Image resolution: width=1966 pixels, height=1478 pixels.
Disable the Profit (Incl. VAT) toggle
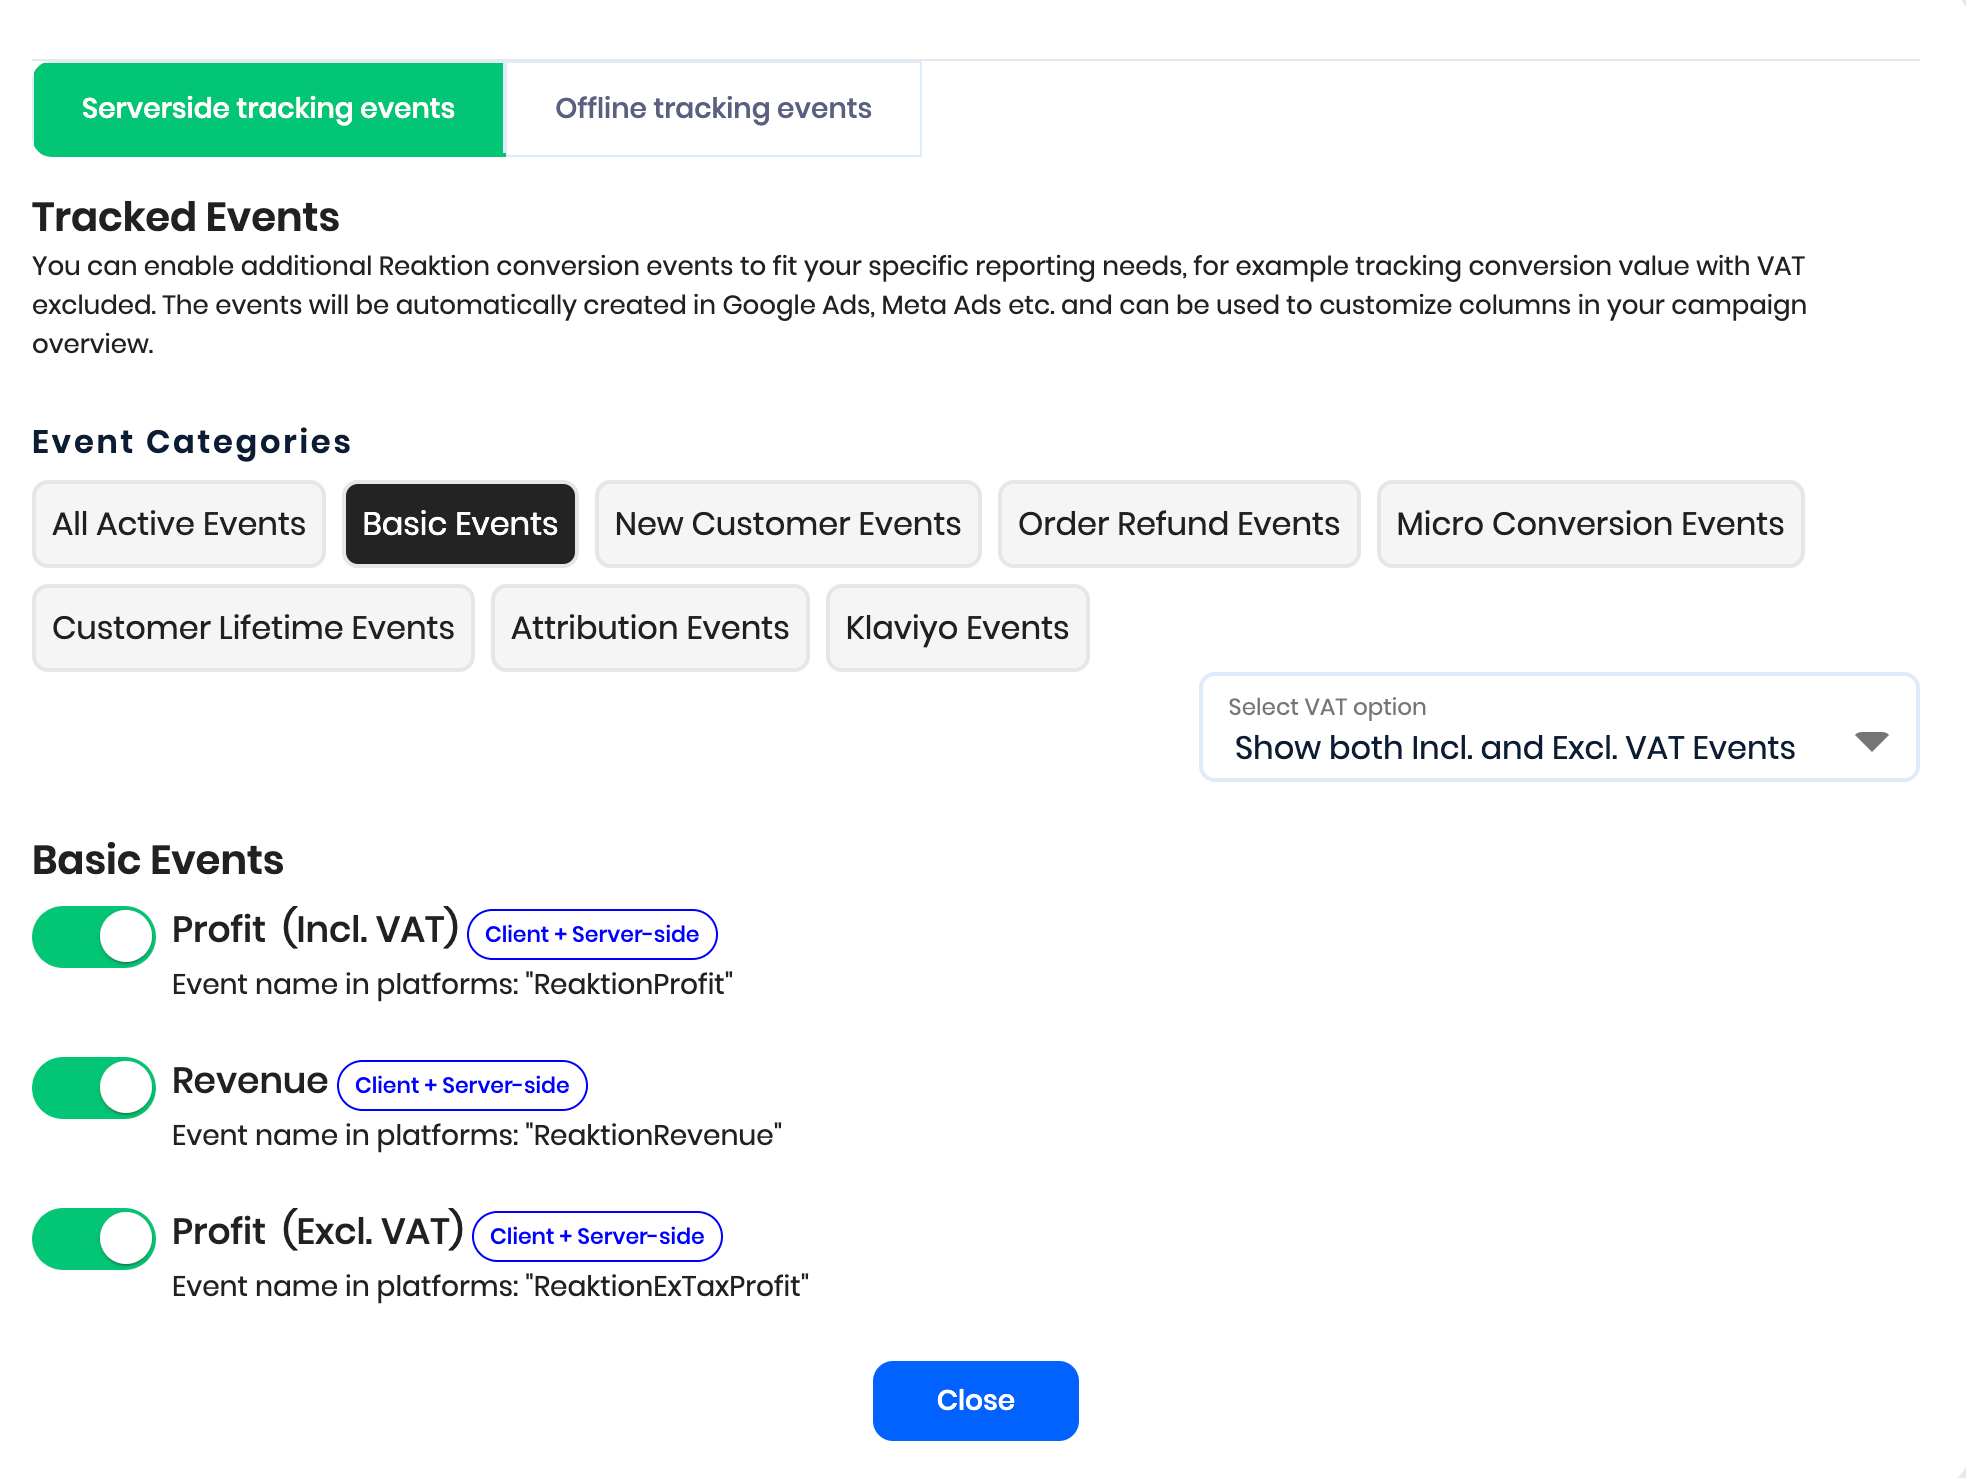point(94,937)
